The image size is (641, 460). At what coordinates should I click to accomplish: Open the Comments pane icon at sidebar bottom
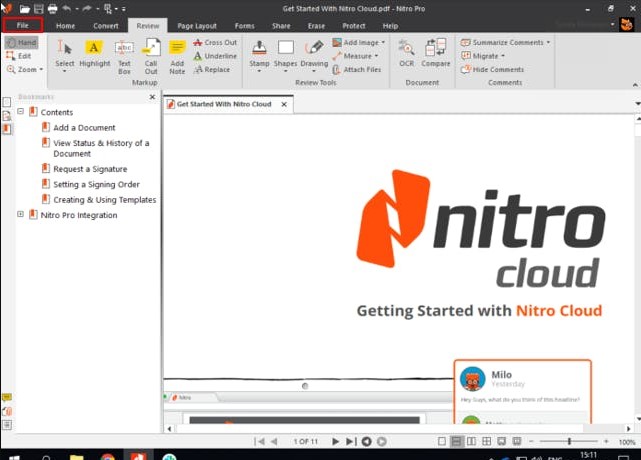[7, 397]
